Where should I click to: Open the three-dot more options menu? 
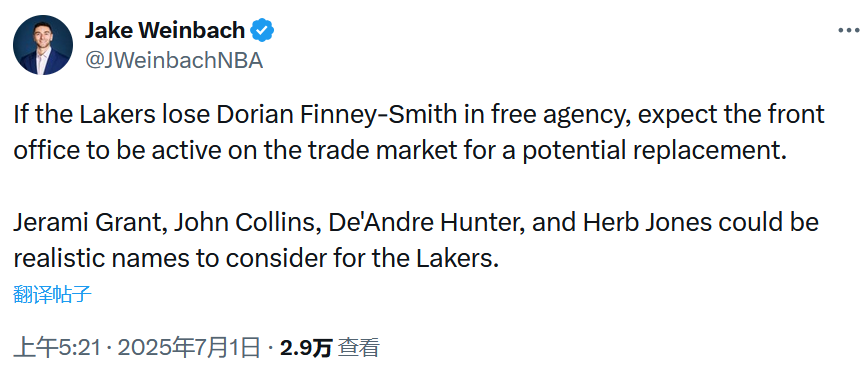(x=850, y=31)
